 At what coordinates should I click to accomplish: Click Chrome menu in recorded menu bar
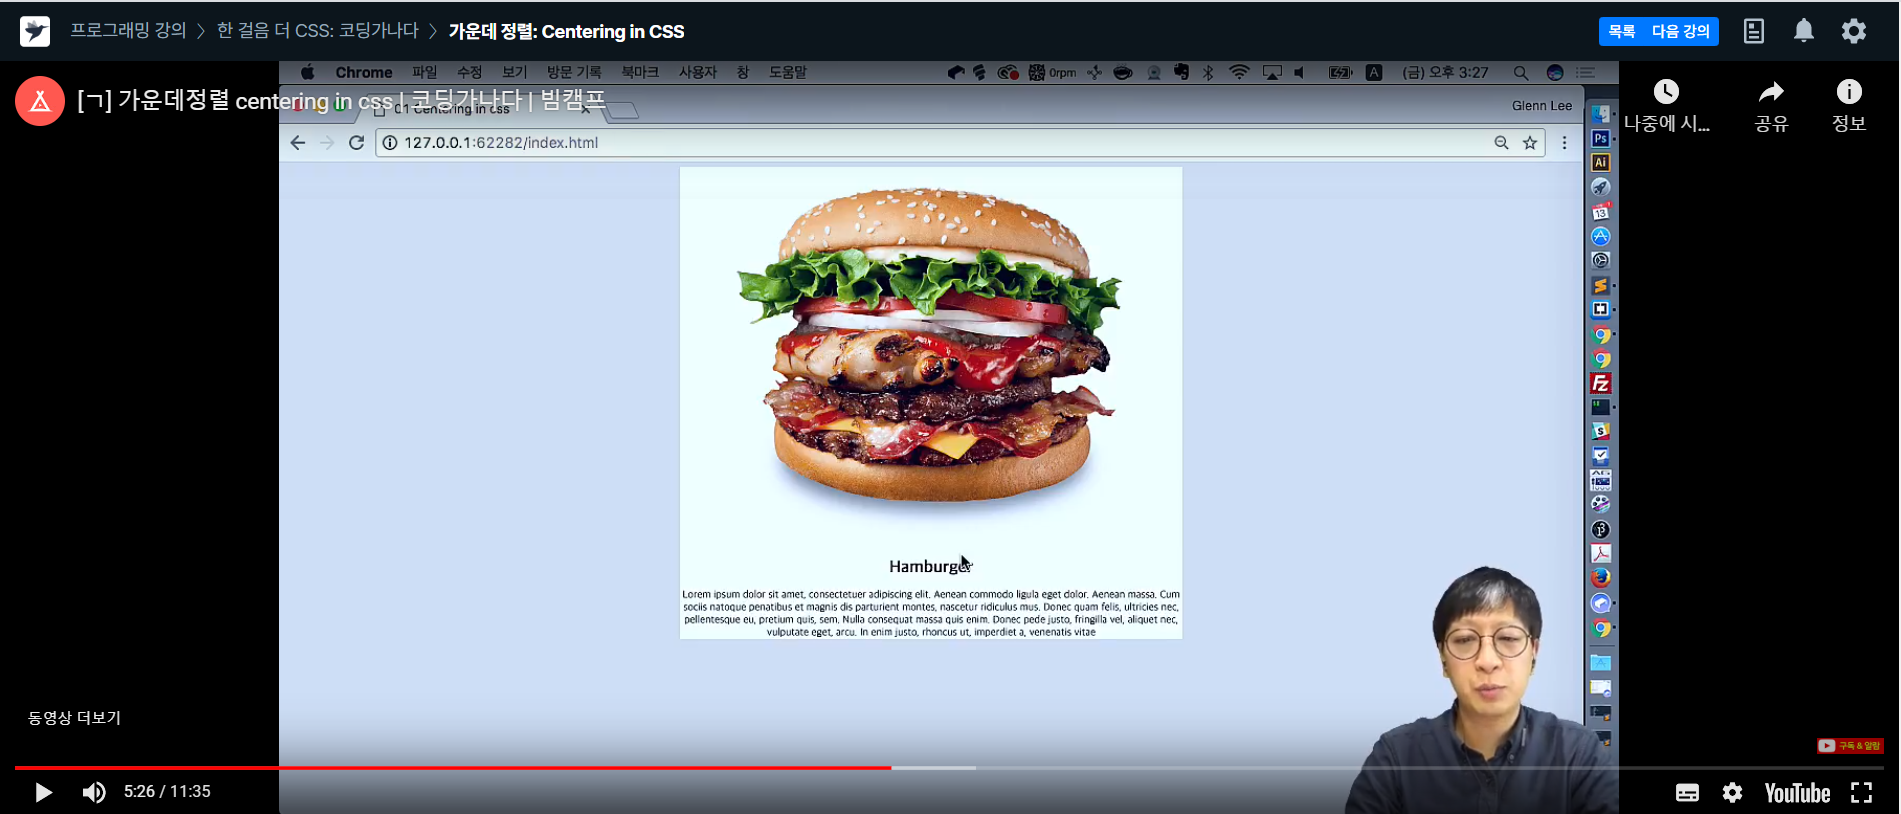tap(363, 72)
